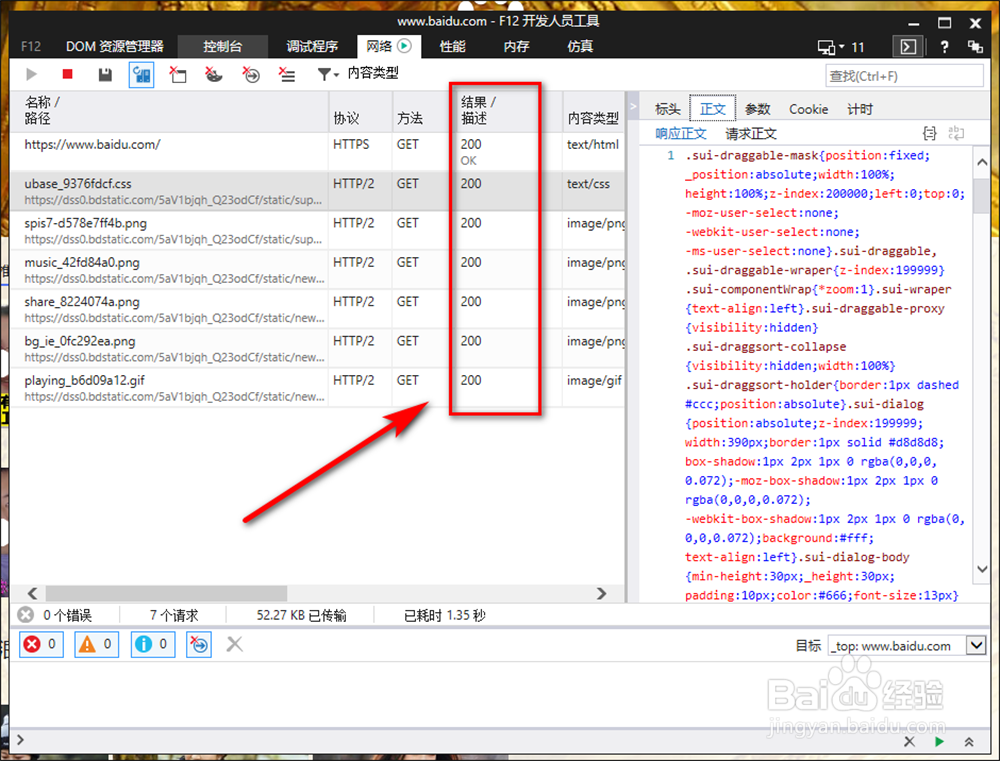The height and width of the screenshot is (761, 1000).
Task: Focus the 查找(Ctrl+F) search box
Action: pos(904,76)
